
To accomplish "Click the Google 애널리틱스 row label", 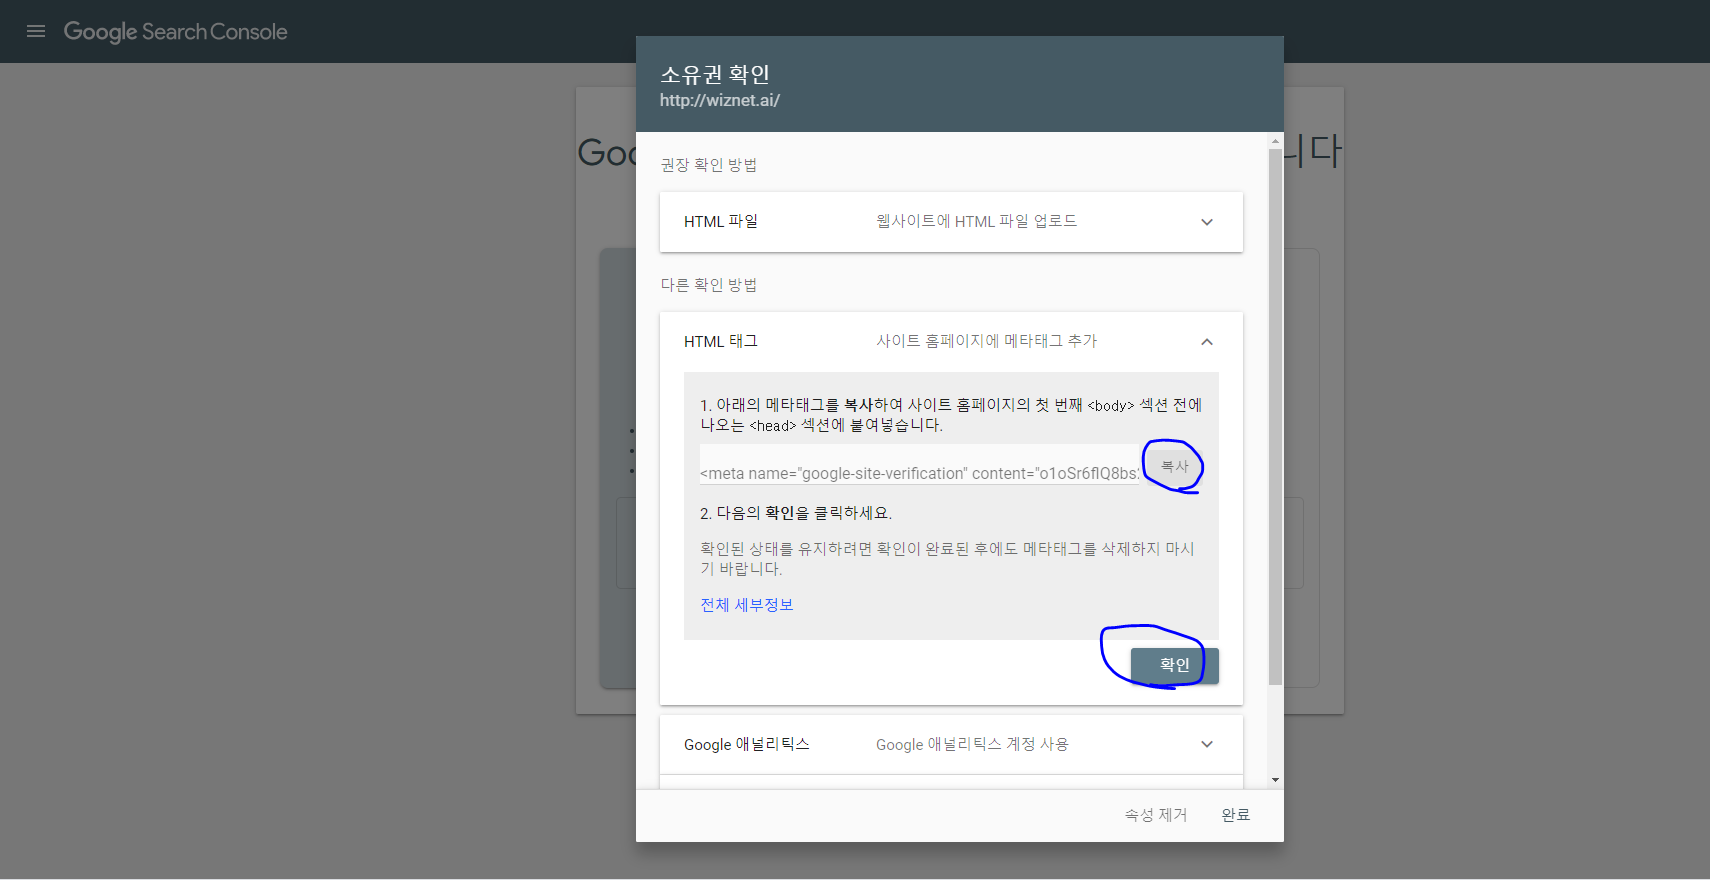I will click(x=747, y=744).
